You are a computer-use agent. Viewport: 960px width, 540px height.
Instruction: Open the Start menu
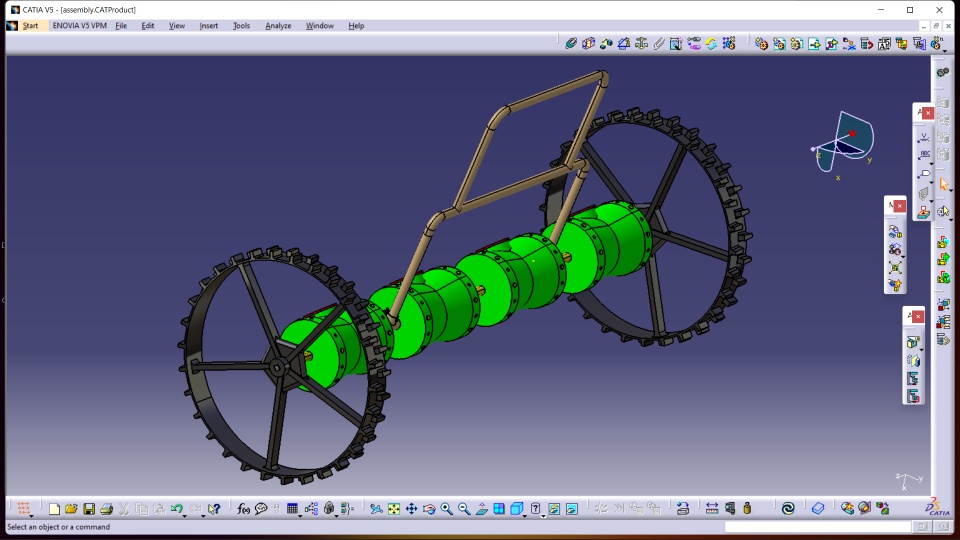tap(30, 26)
